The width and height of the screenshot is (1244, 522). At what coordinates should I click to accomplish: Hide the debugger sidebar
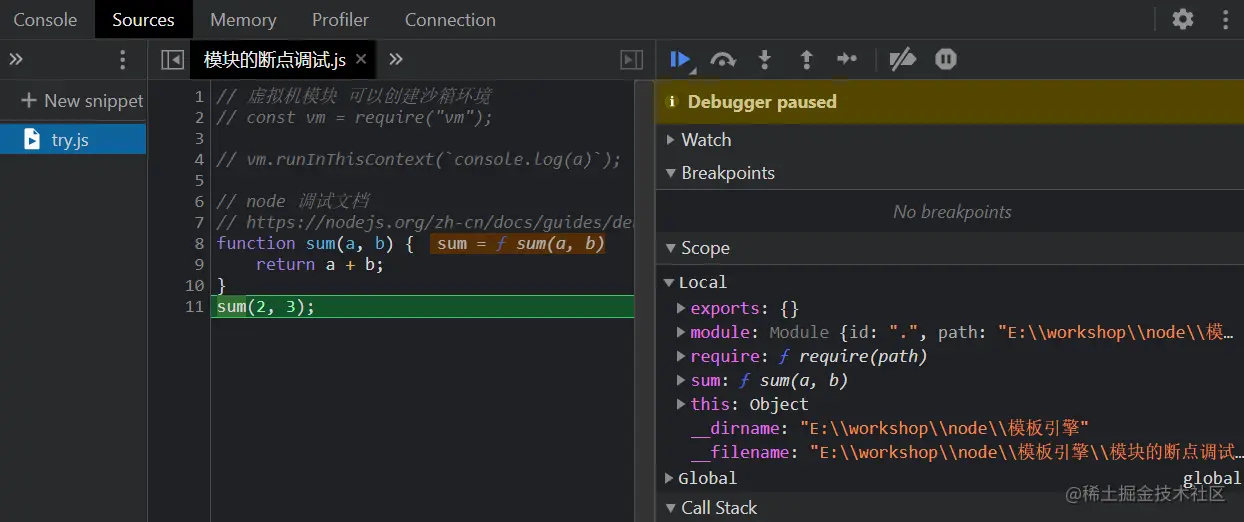(x=632, y=60)
